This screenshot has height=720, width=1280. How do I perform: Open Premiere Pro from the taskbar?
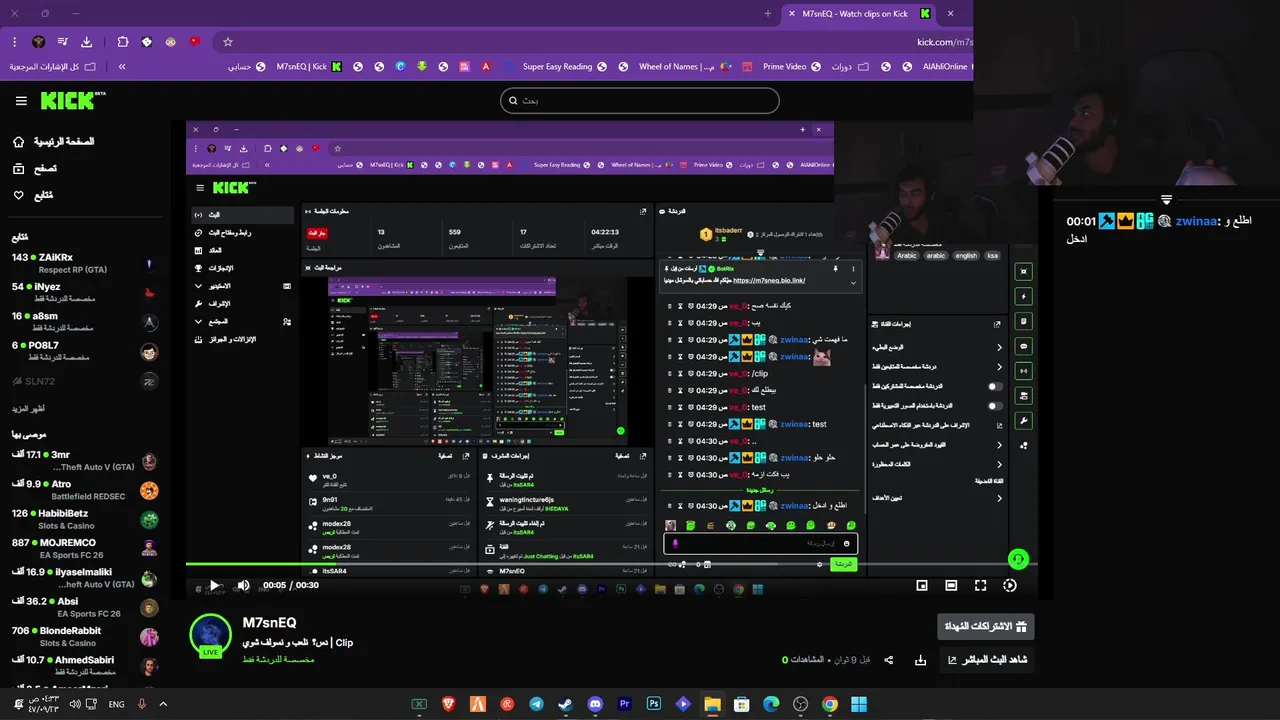[625, 704]
